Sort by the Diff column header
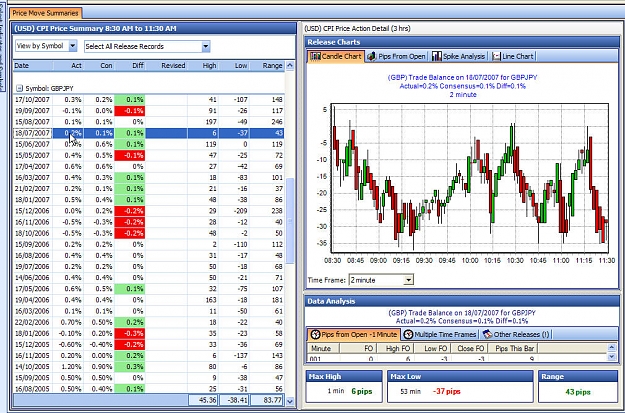Screen dimensions: 625x413 130,65
